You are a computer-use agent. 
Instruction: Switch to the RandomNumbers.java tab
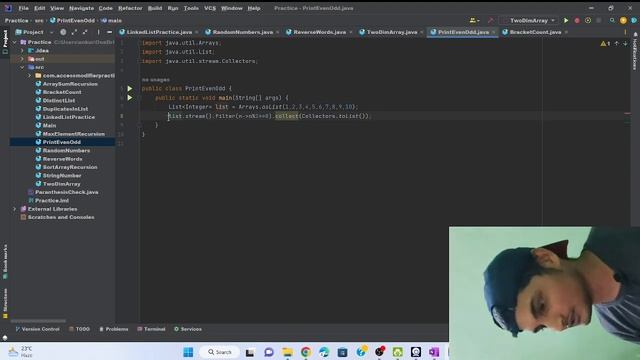(x=242, y=32)
